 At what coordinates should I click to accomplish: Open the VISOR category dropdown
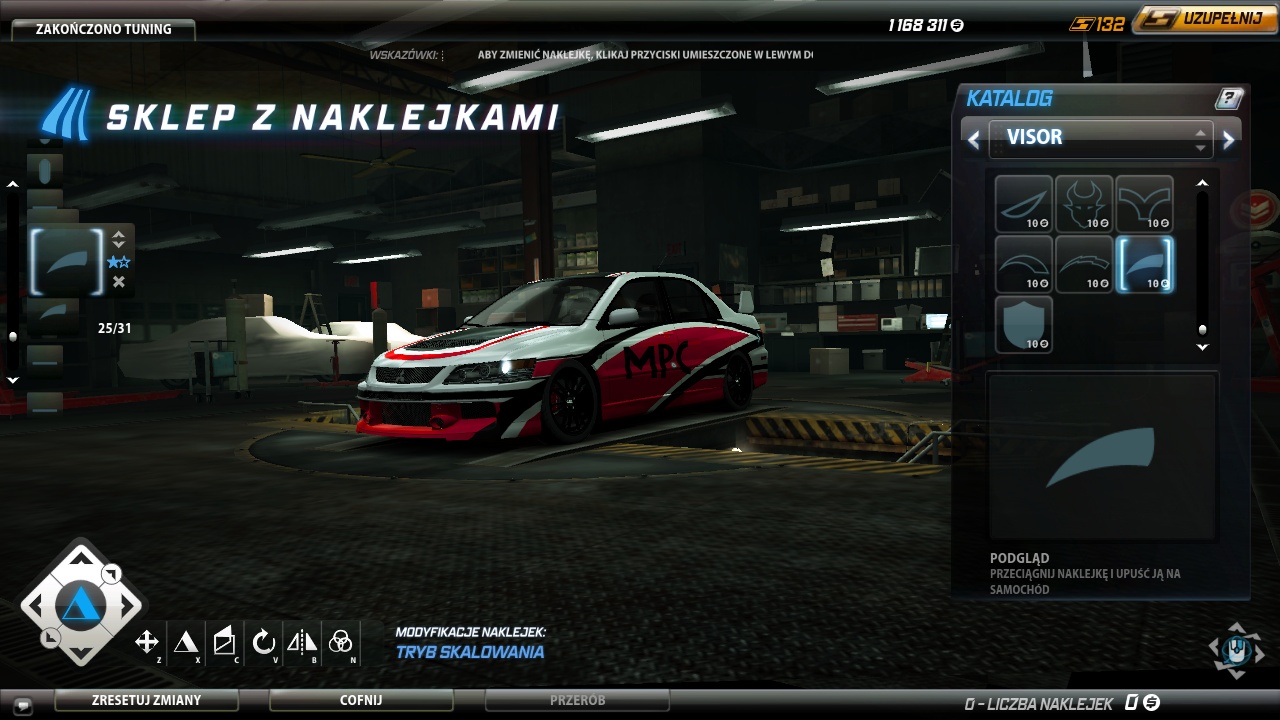click(x=1101, y=138)
